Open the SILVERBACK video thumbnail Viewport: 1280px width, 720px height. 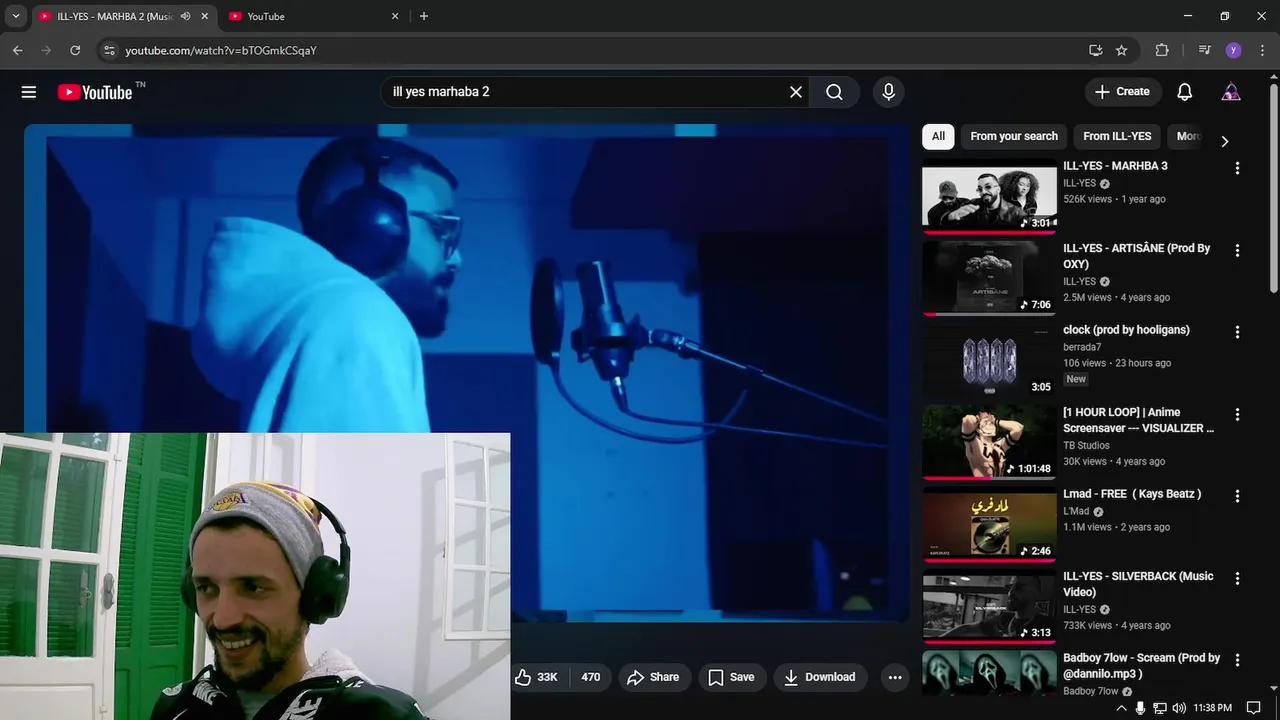point(989,607)
